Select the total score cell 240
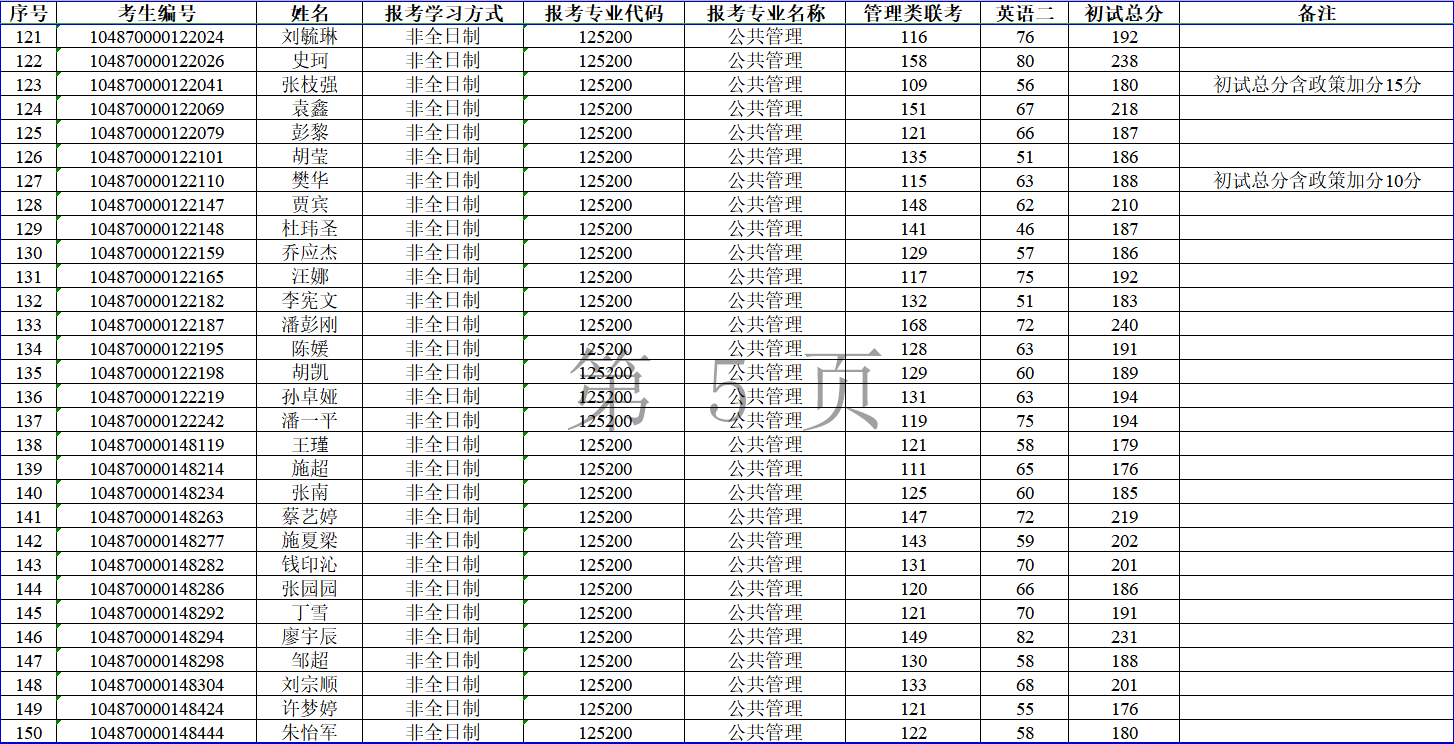 pos(1124,325)
